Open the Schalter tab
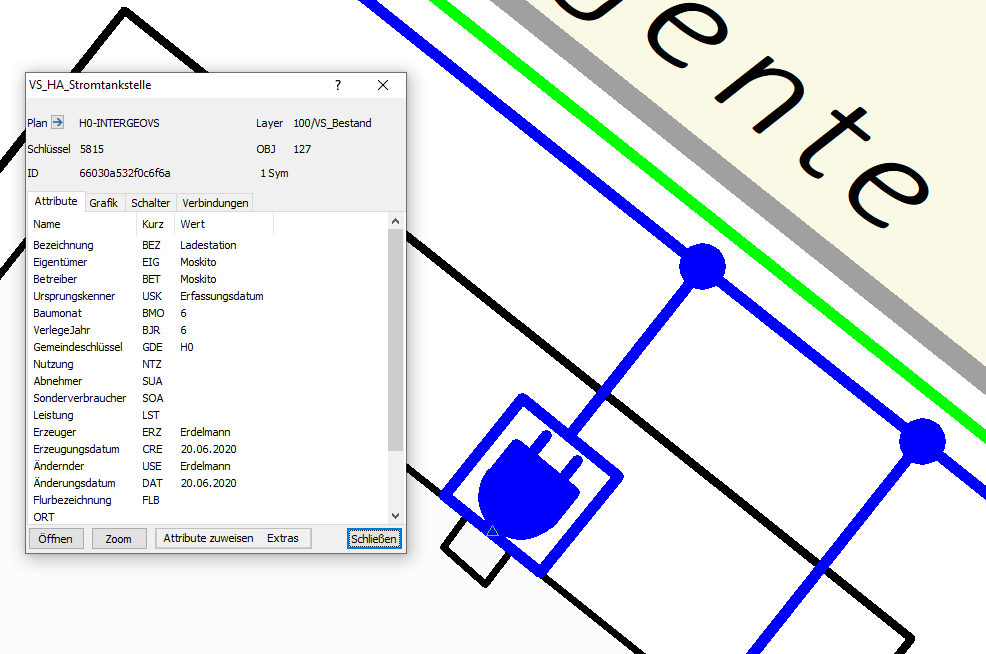Screen dimensions: 986x654 pos(150,203)
